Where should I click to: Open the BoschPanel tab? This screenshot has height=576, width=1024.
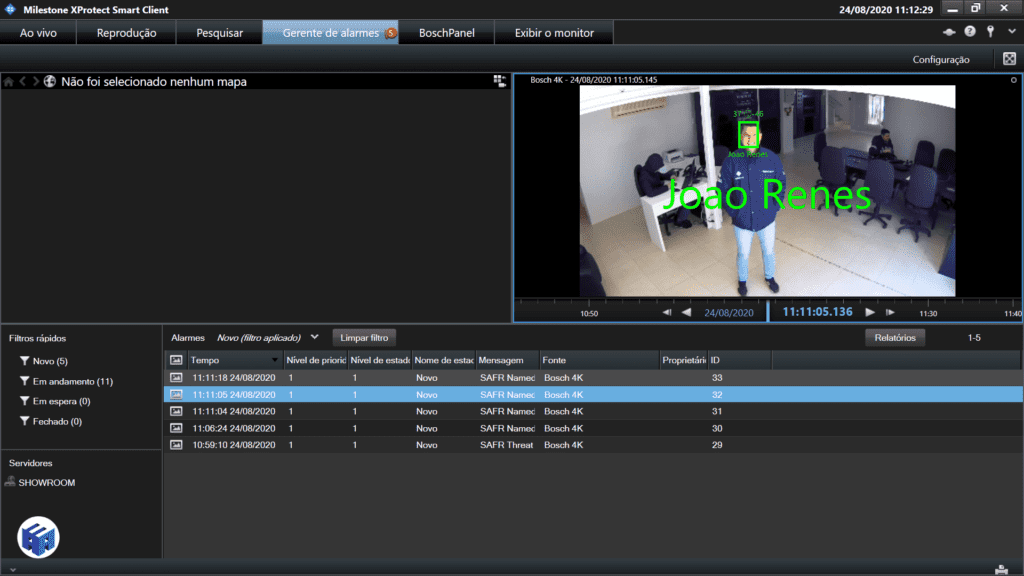(446, 33)
